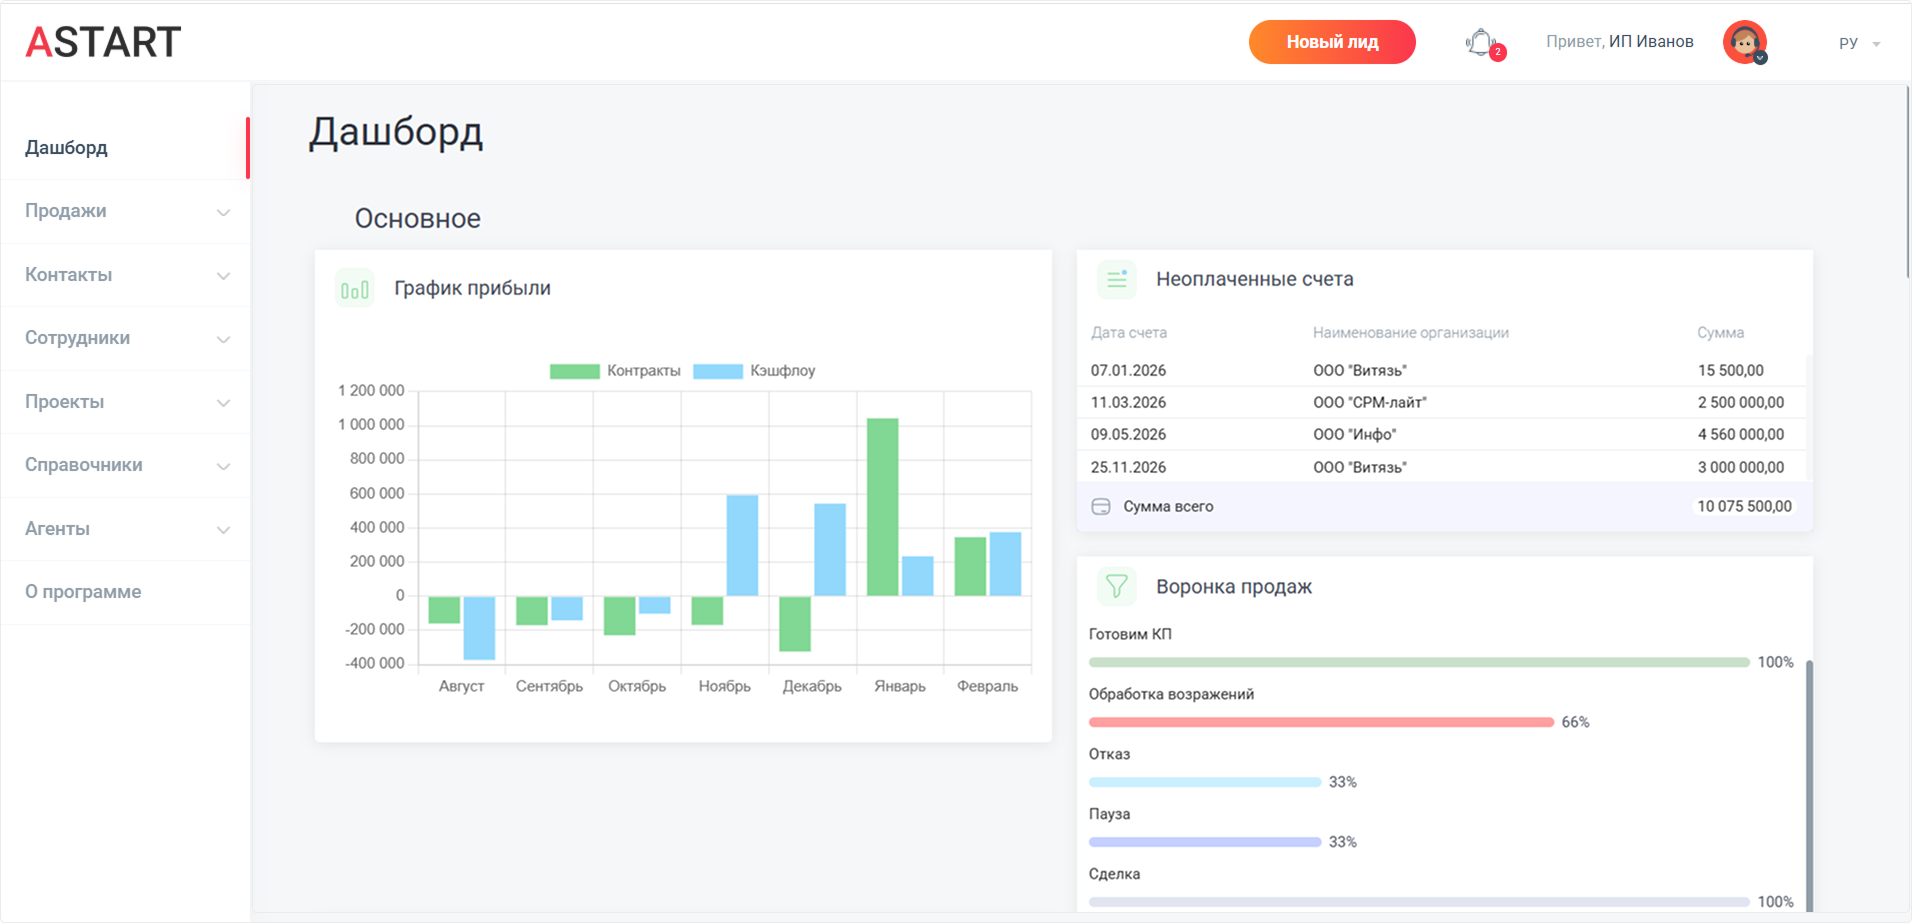
Task: Expand the Сотрудники menu chevron
Action: tap(223, 339)
